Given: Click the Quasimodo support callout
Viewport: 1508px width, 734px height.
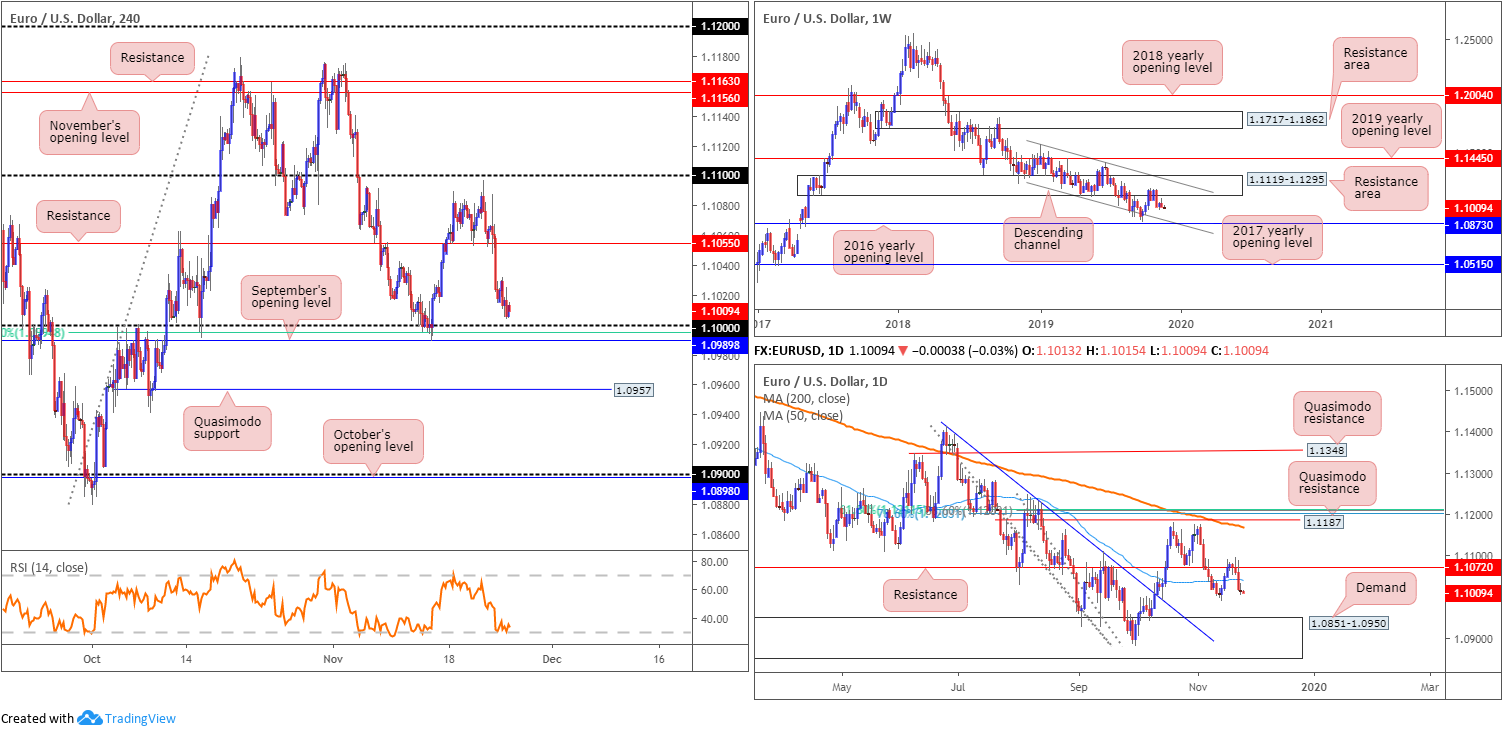Looking at the screenshot, I should (225, 430).
